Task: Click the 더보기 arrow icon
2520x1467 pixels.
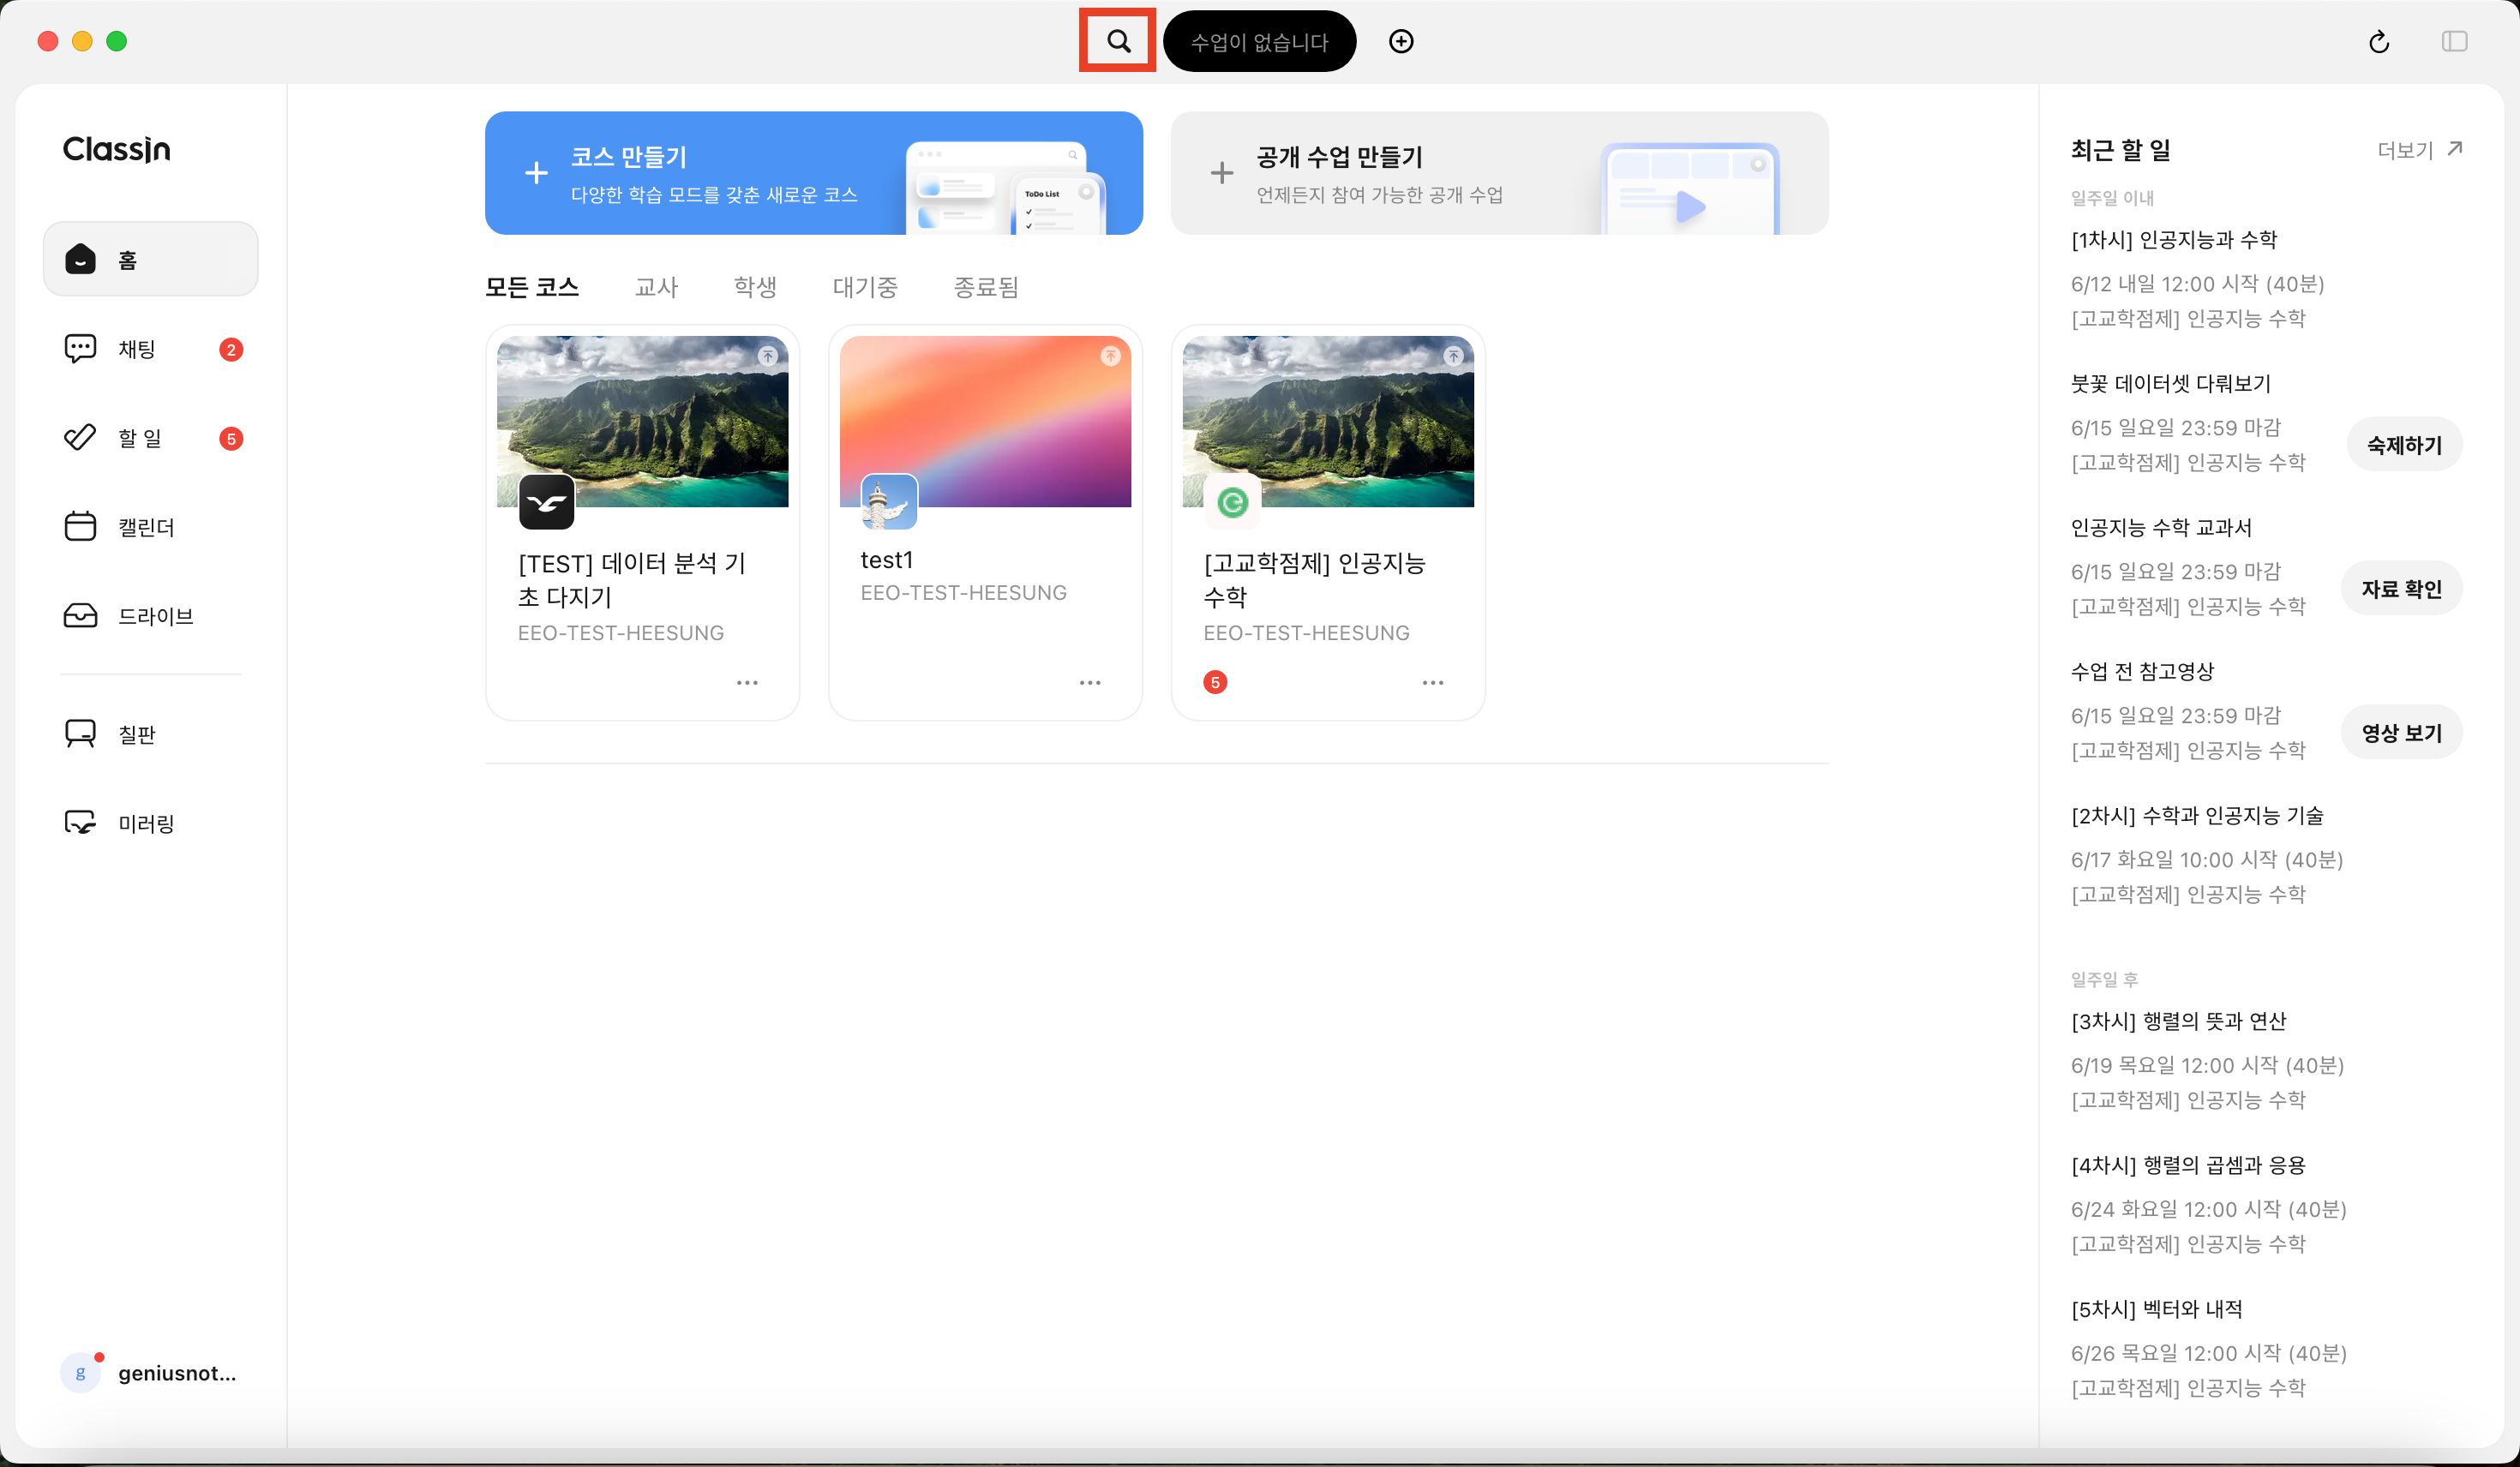Action: point(2454,148)
